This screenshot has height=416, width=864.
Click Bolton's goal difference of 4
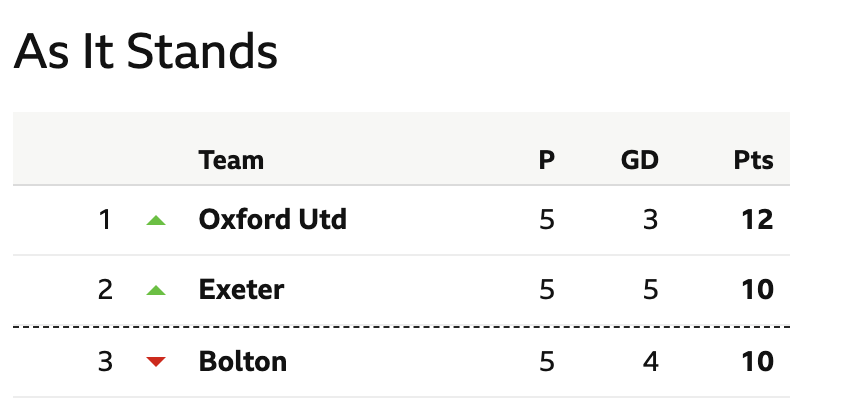(651, 361)
